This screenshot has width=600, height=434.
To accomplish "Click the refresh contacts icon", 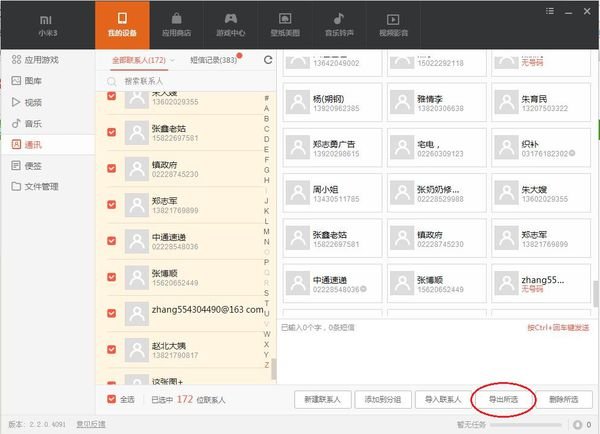I will point(268,60).
